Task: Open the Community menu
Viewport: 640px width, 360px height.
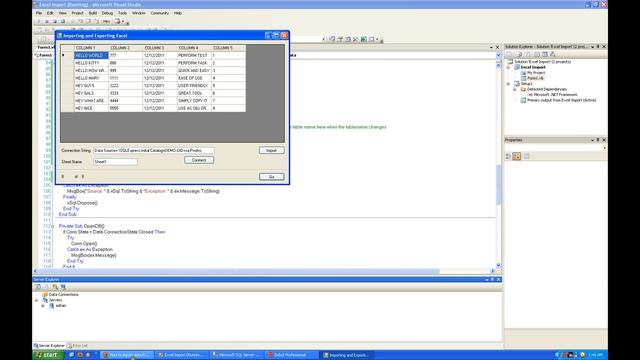Action: point(160,13)
